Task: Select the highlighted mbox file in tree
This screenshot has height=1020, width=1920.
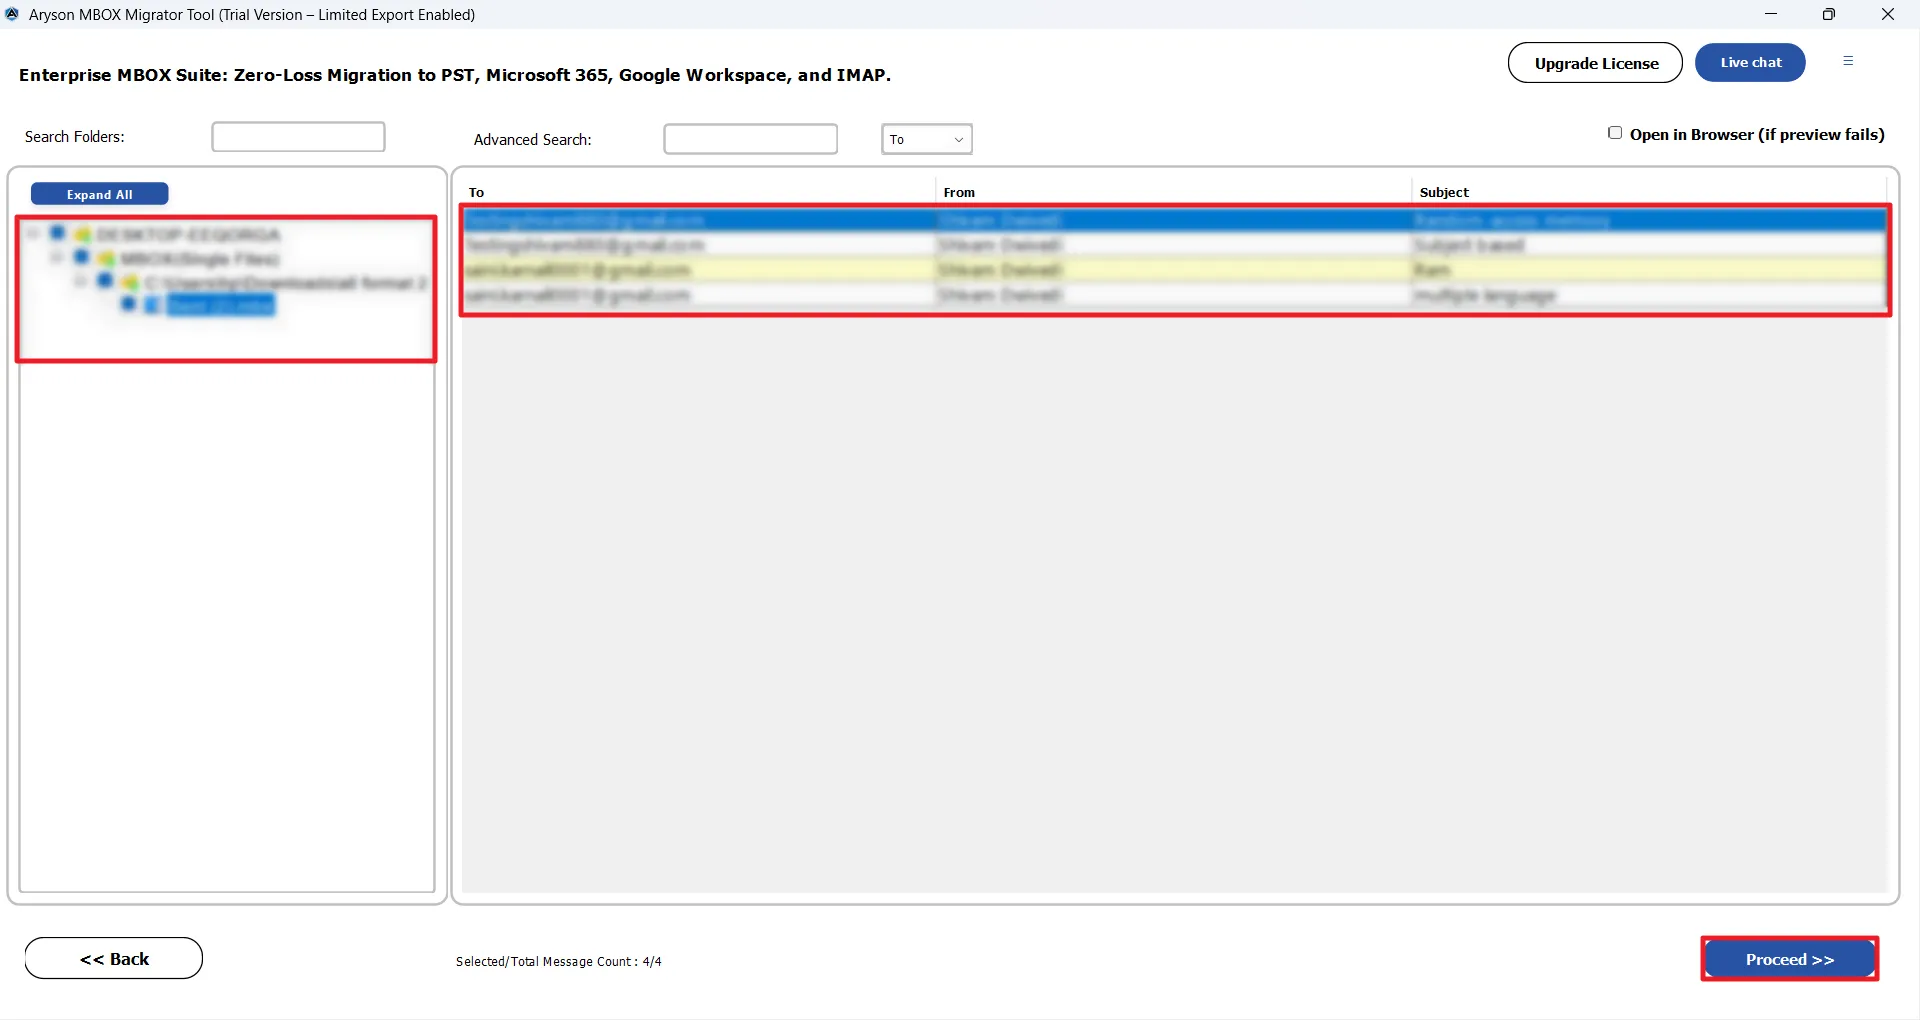Action: pos(220,305)
